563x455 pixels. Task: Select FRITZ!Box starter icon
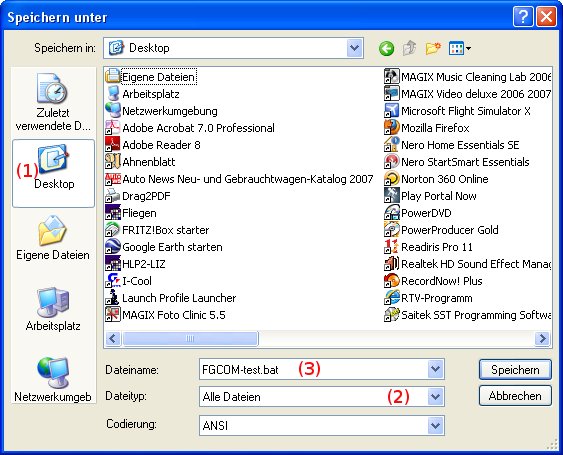click(112, 229)
